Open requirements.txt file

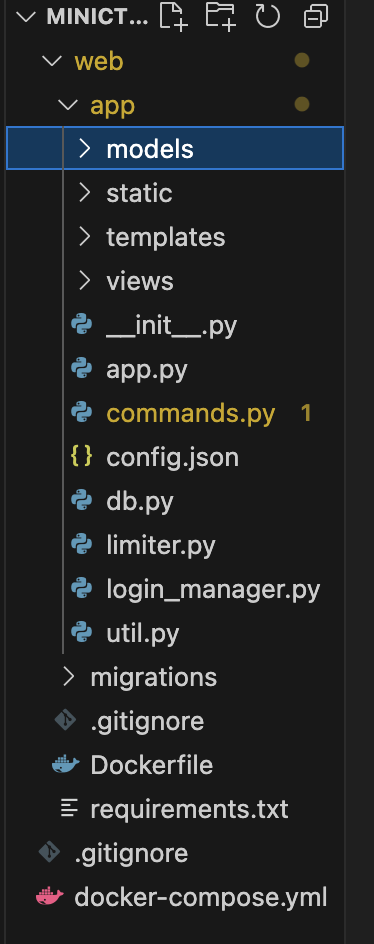point(189,810)
